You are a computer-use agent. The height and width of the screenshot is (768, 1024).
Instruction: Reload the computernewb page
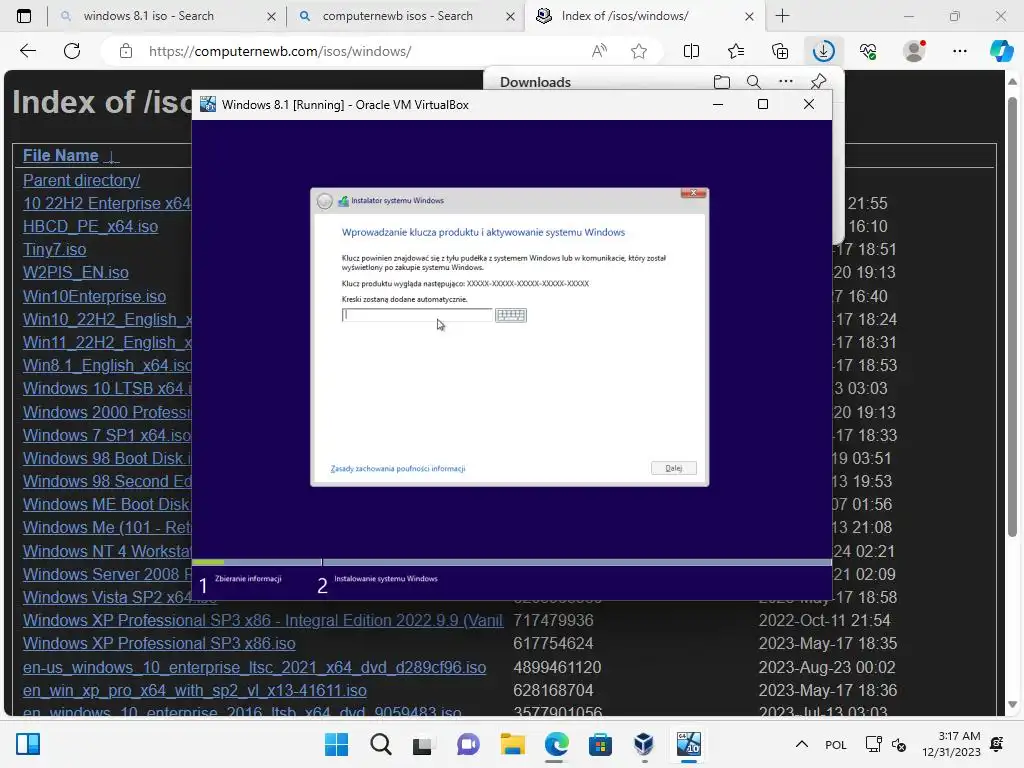[72, 51]
